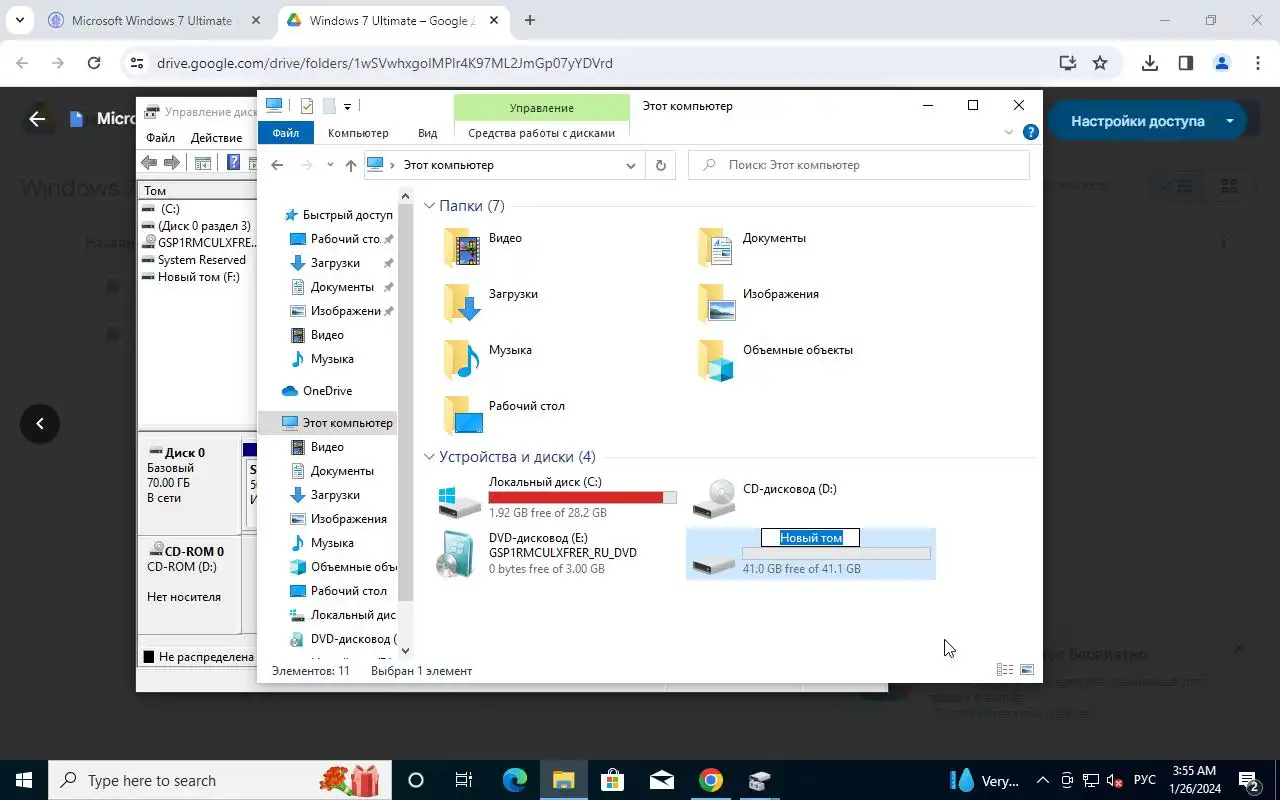Click the console tree icon in Disk Management toolbar
This screenshot has height=800, width=1280.
point(203,163)
